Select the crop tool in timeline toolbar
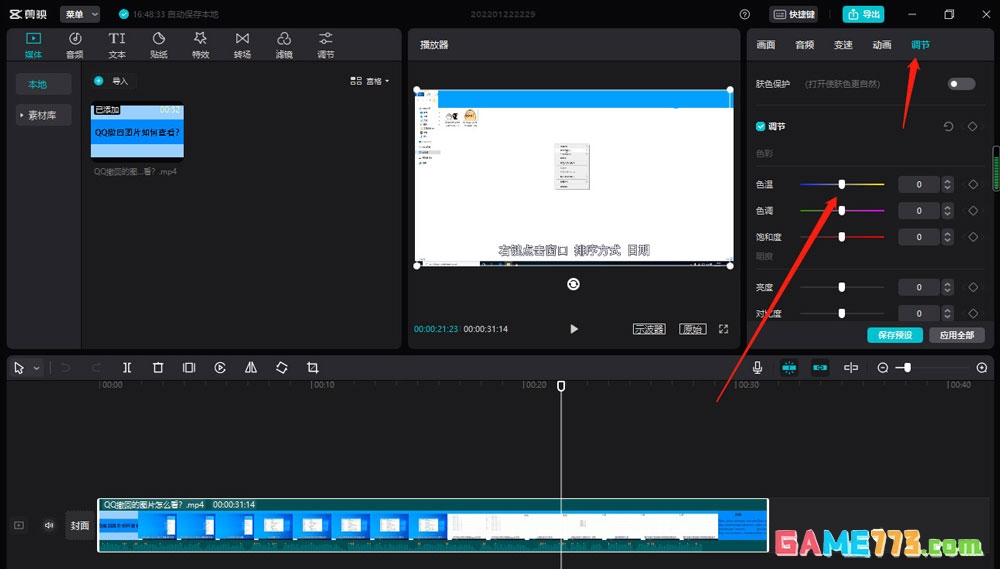The width and height of the screenshot is (1000, 569). pyautogui.click(x=313, y=368)
